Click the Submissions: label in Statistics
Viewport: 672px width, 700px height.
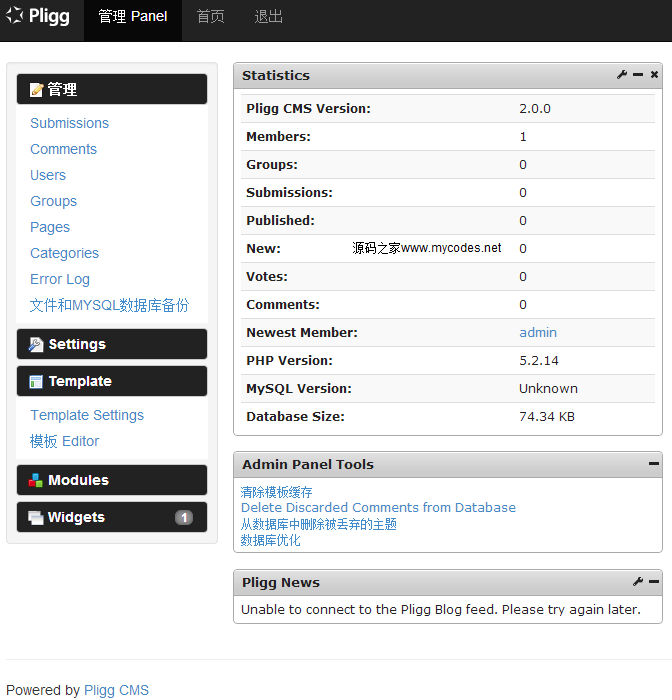coord(289,193)
